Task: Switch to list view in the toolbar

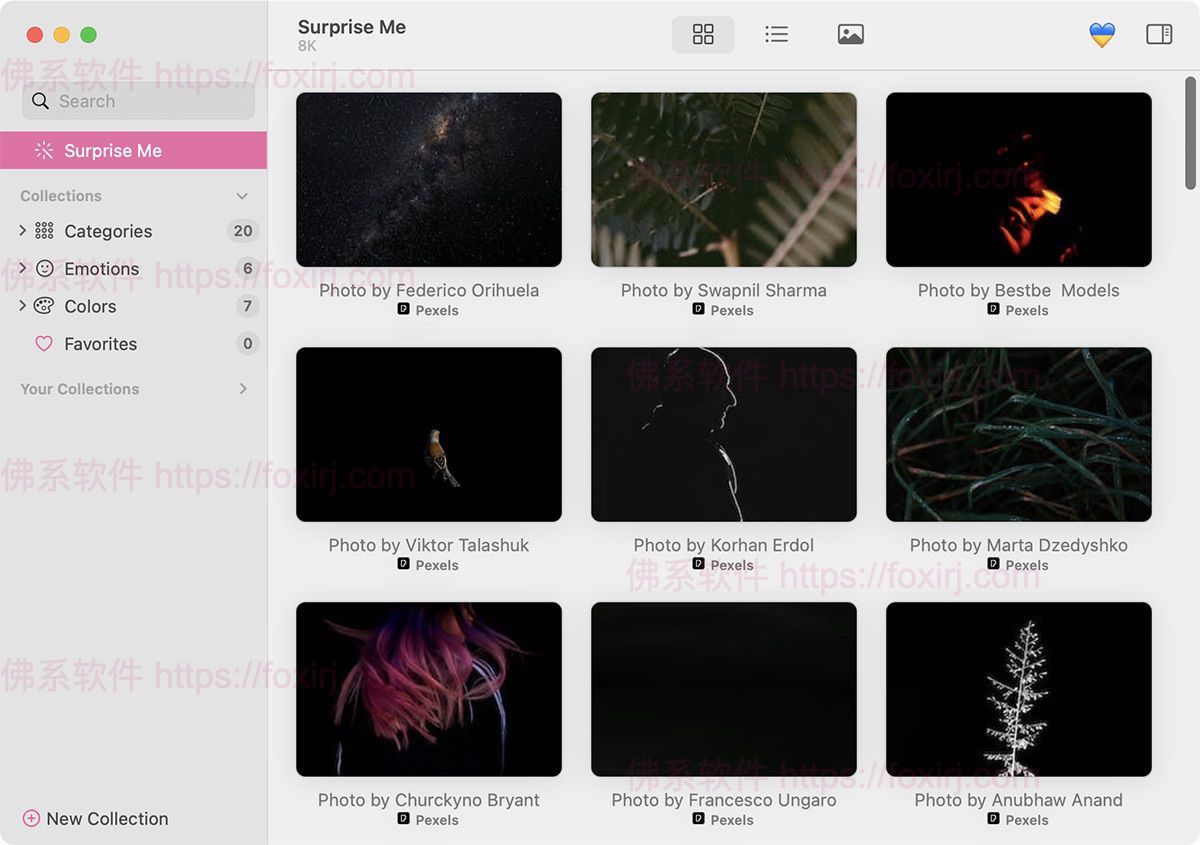Action: coord(777,33)
